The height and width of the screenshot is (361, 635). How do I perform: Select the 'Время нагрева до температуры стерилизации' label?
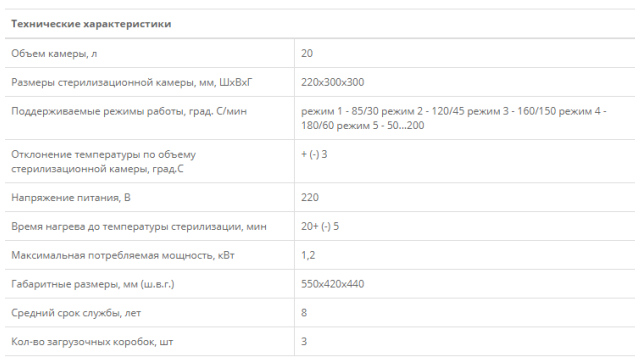(139, 226)
